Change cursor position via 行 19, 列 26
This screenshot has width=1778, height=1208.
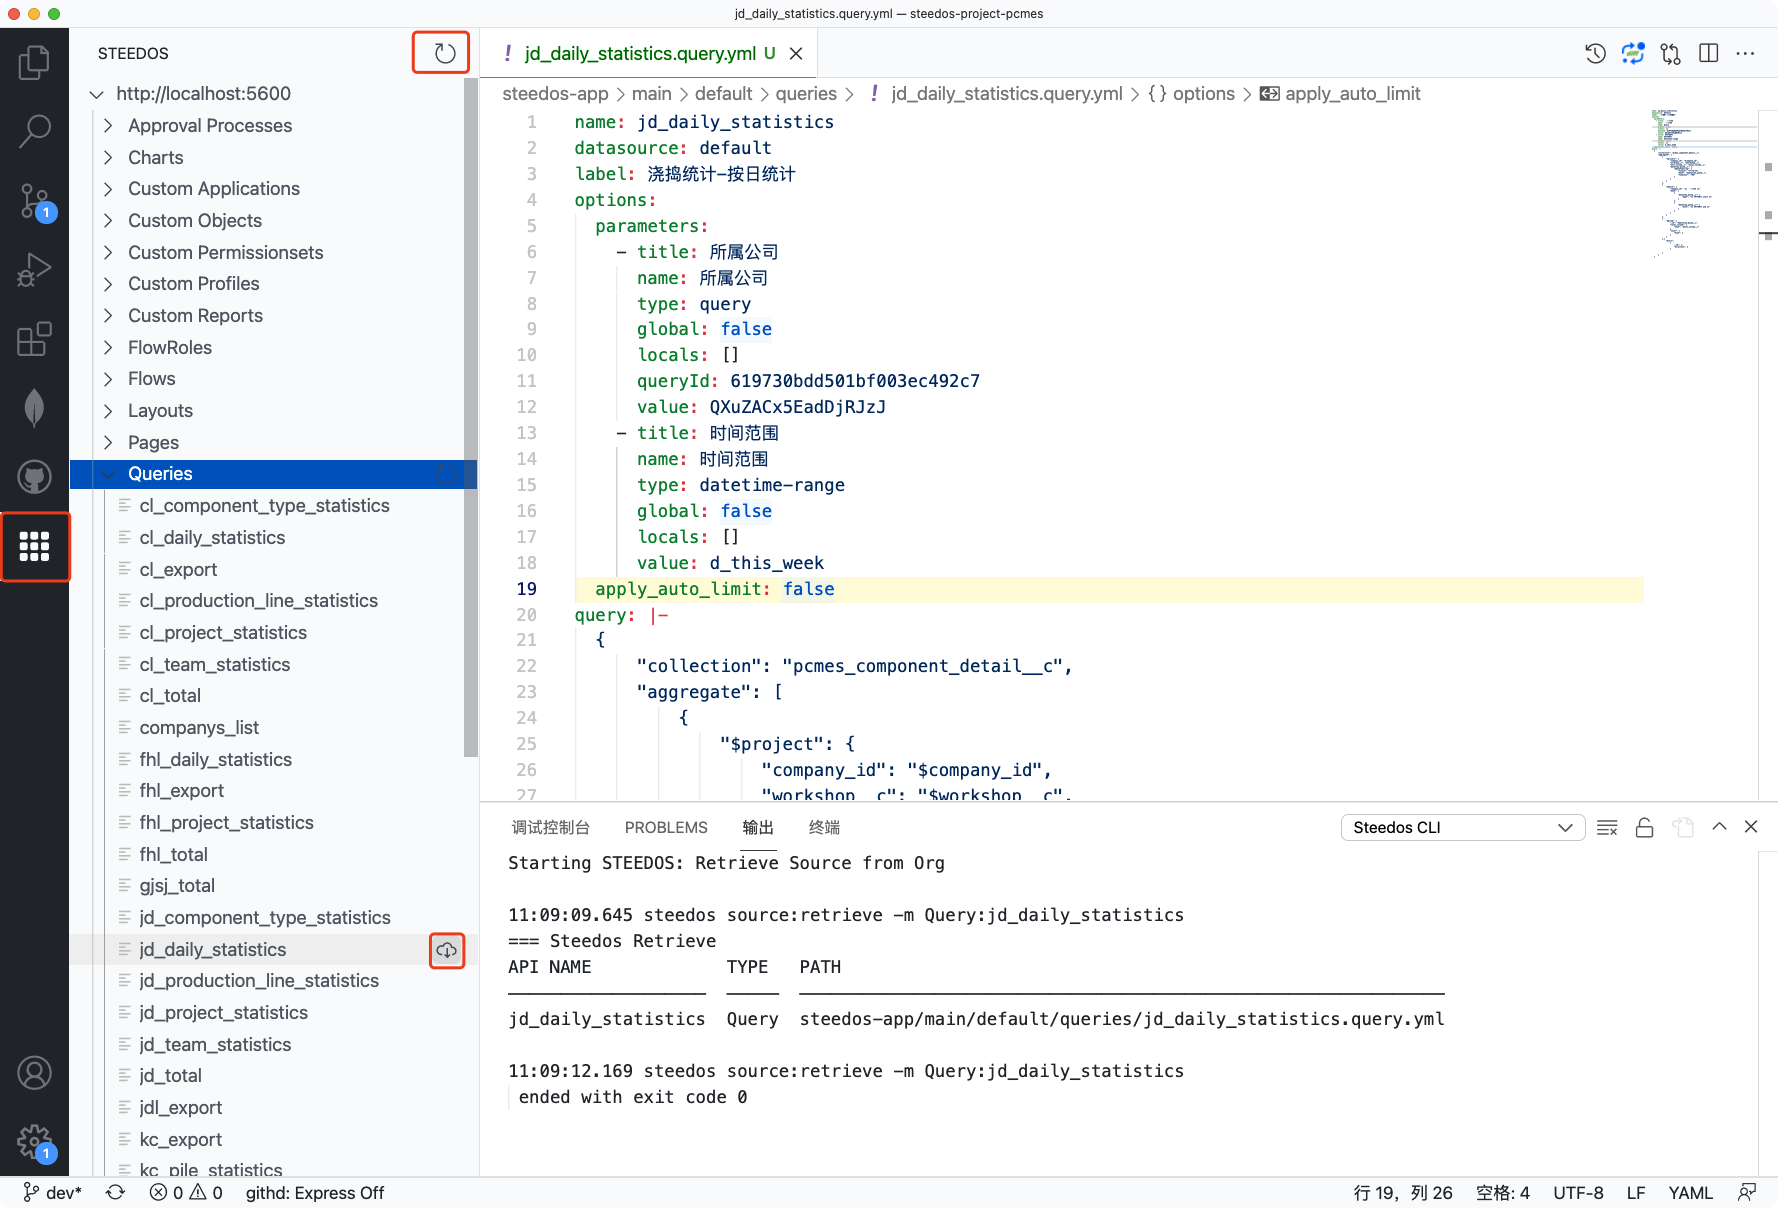click(x=1402, y=1192)
